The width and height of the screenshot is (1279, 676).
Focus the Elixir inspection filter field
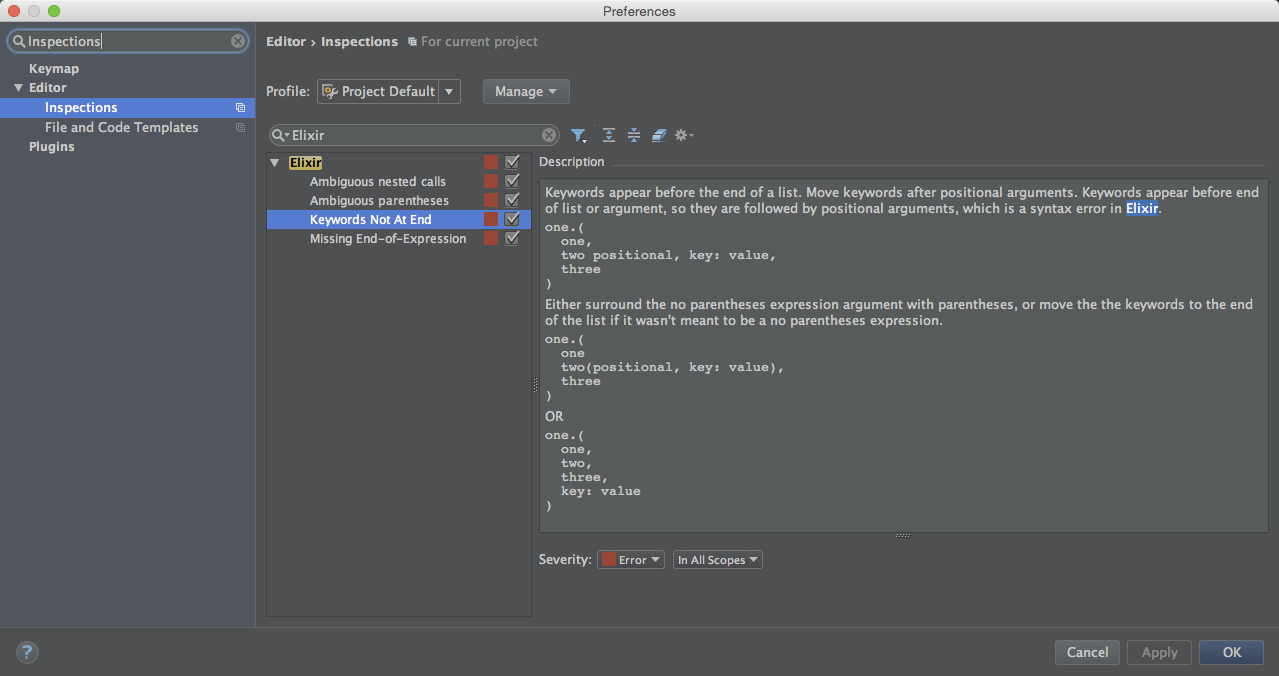414,135
